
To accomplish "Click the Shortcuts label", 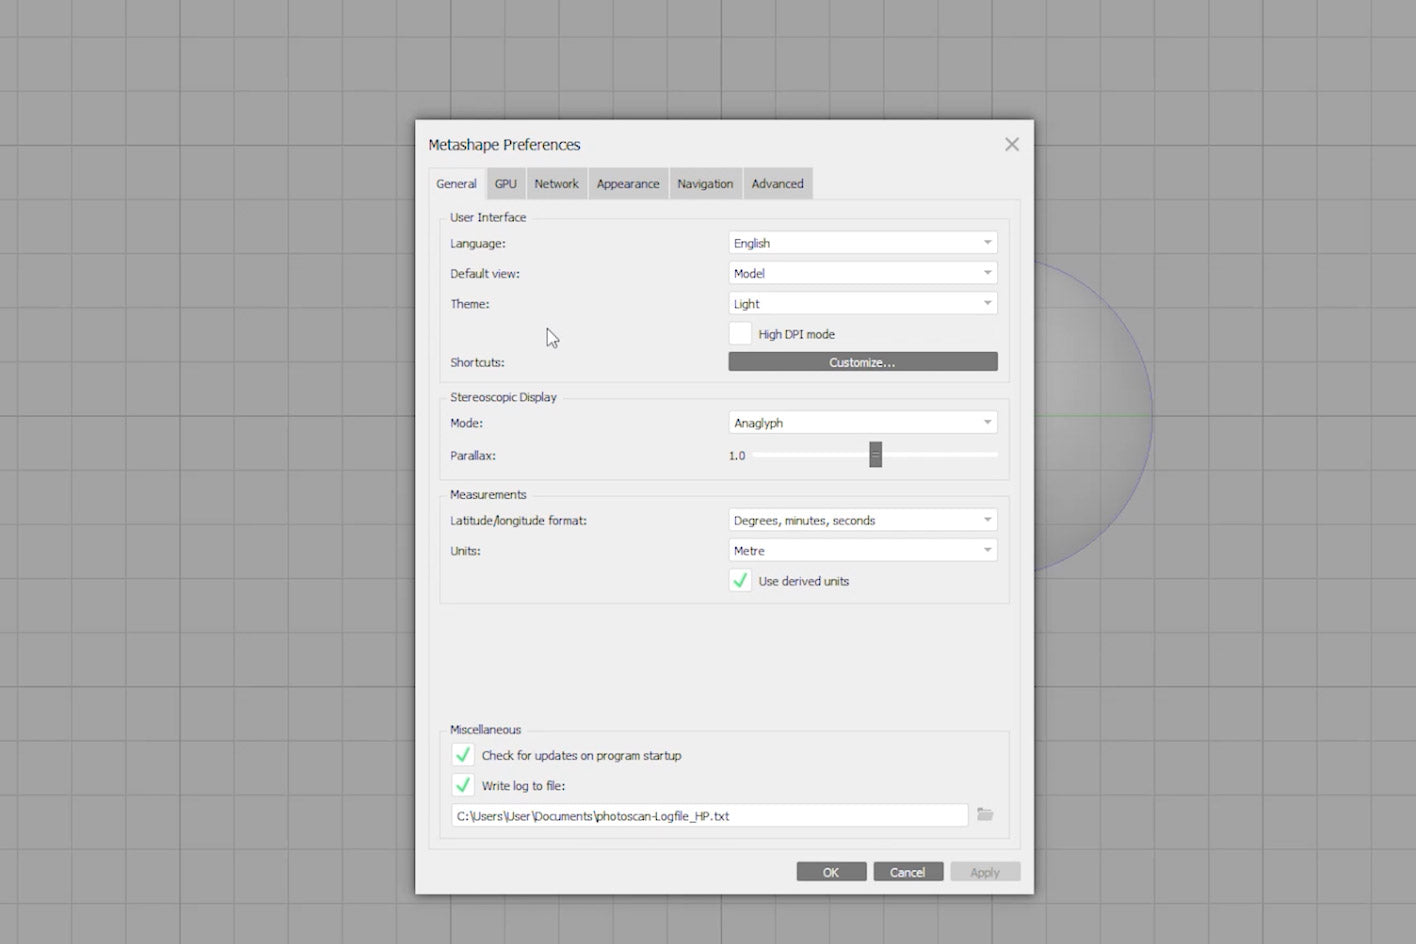I will tap(477, 363).
